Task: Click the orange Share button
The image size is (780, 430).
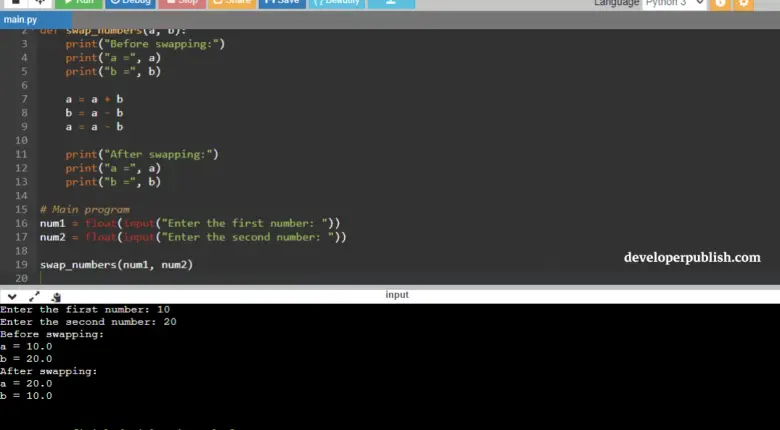Action: pos(232,3)
